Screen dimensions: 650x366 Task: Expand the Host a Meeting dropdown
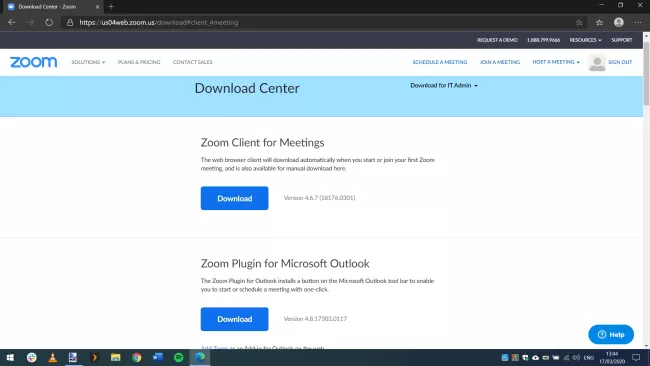[x=556, y=62]
